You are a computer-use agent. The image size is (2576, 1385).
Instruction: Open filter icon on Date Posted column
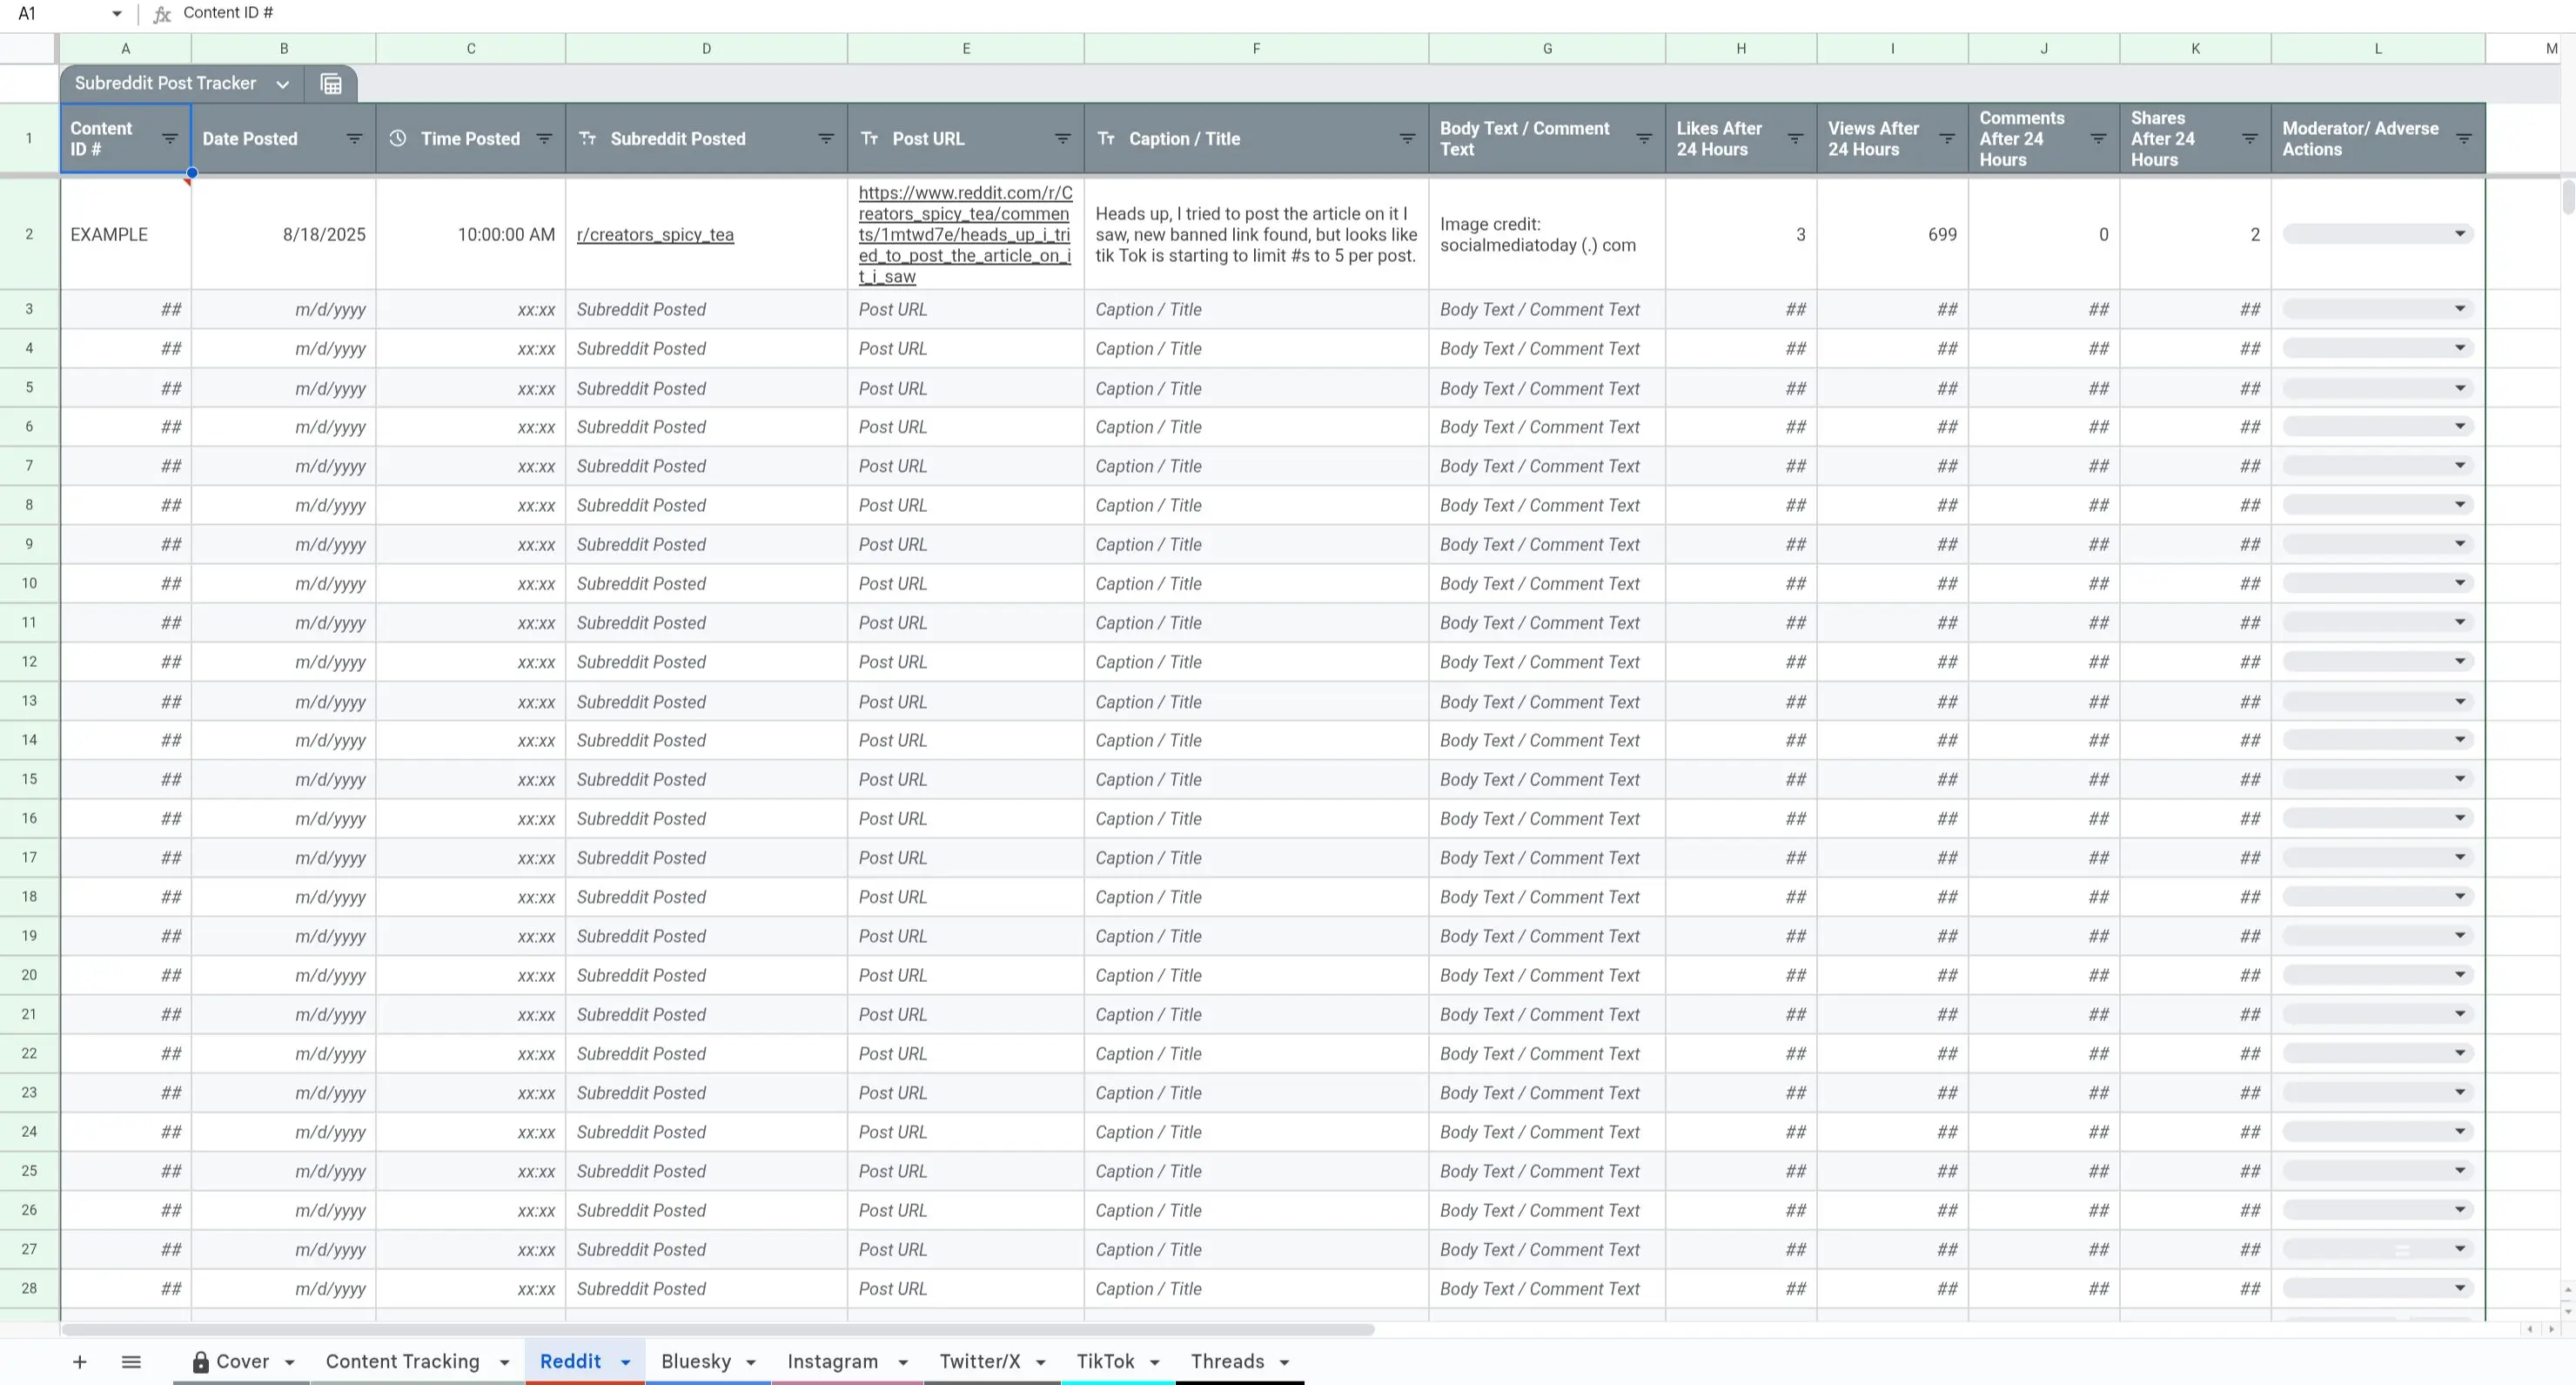(x=354, y=139)
